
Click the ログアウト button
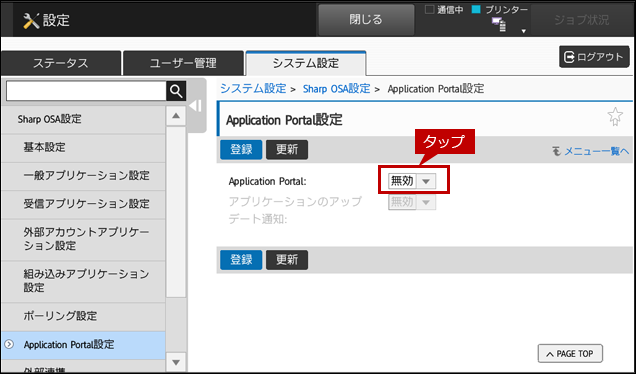[x=594, y=57]
